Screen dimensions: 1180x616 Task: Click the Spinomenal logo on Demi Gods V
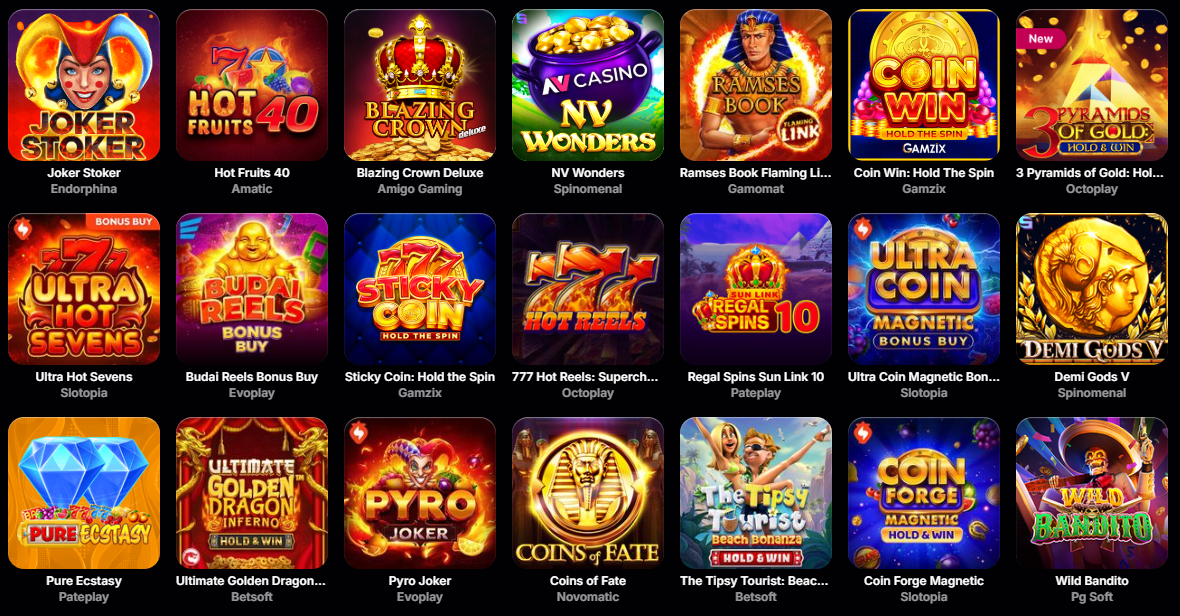point(1026,223)
